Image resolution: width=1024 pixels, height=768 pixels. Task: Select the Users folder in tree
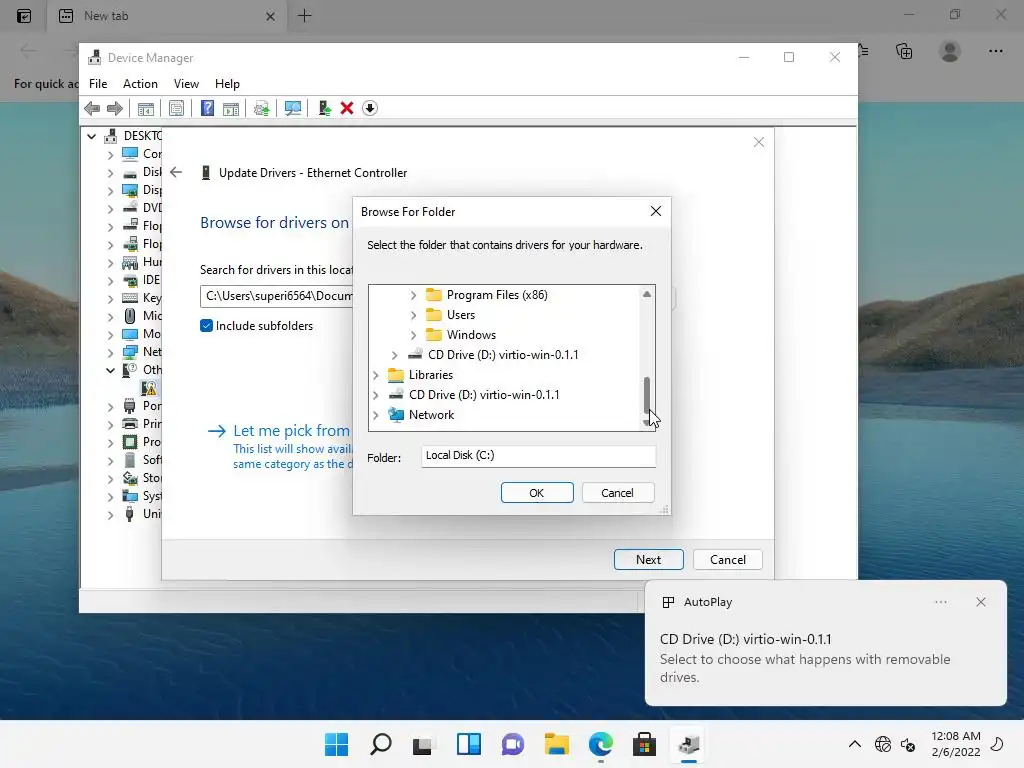460,315
